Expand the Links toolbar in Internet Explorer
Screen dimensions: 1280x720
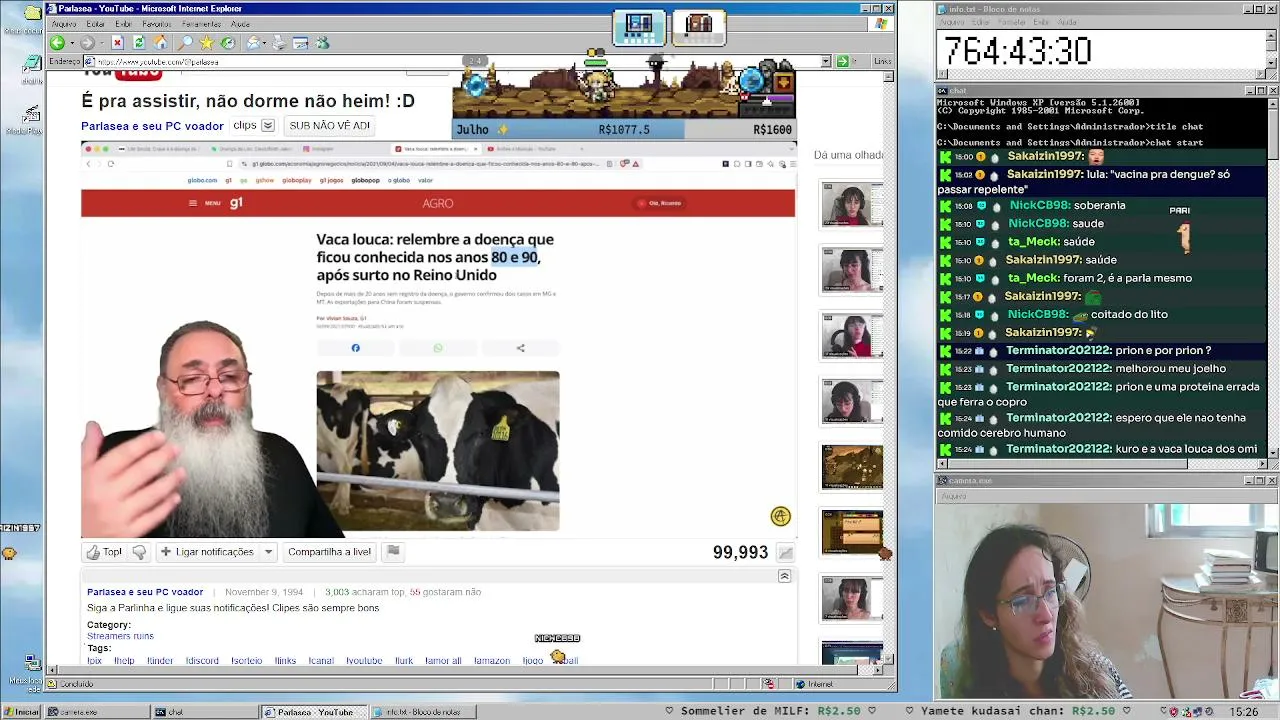pyautogui.click(x=882, y=61)
